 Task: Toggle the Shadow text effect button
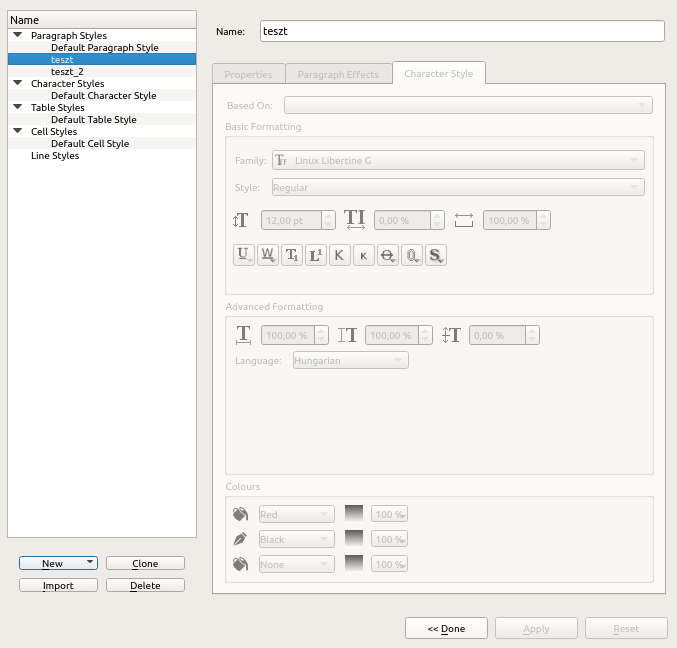point(435,255)
